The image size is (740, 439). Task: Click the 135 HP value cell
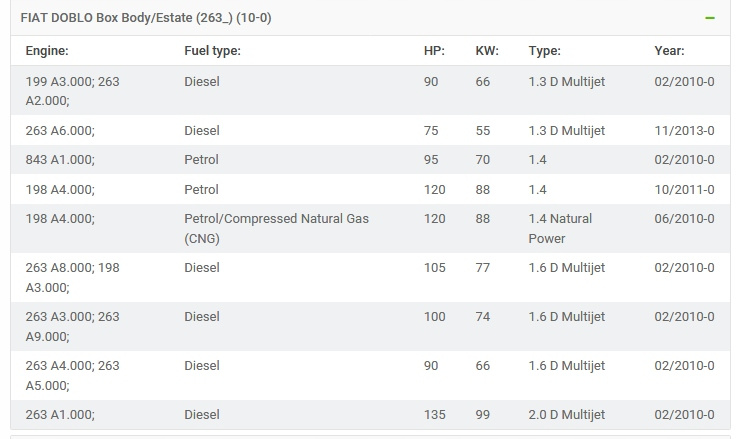point(435,414)
